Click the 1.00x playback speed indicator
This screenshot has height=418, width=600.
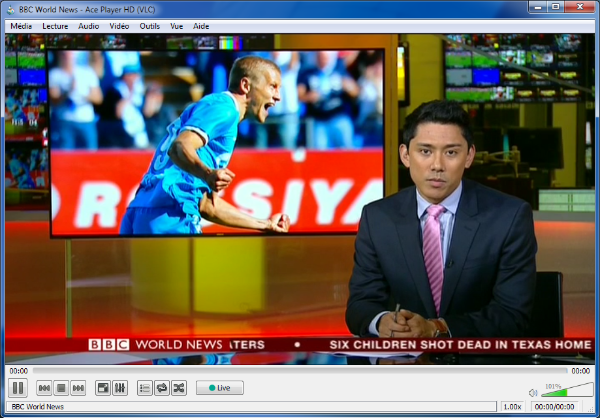click(x=512, y=407)
